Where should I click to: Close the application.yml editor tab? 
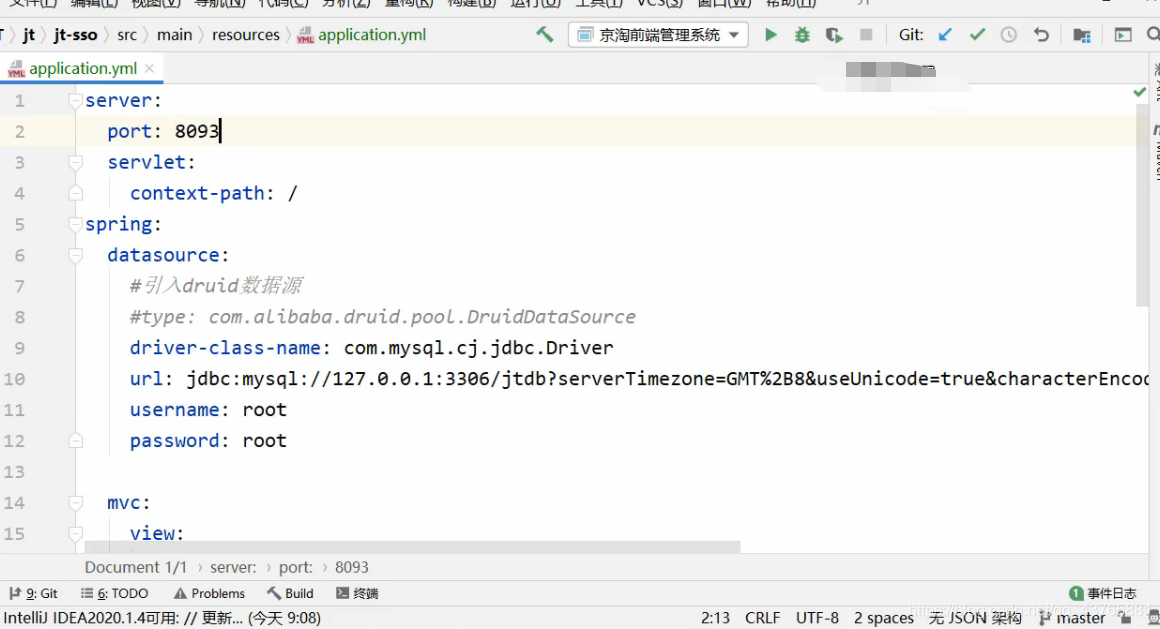pyautogui.click(x=150, y=68)
